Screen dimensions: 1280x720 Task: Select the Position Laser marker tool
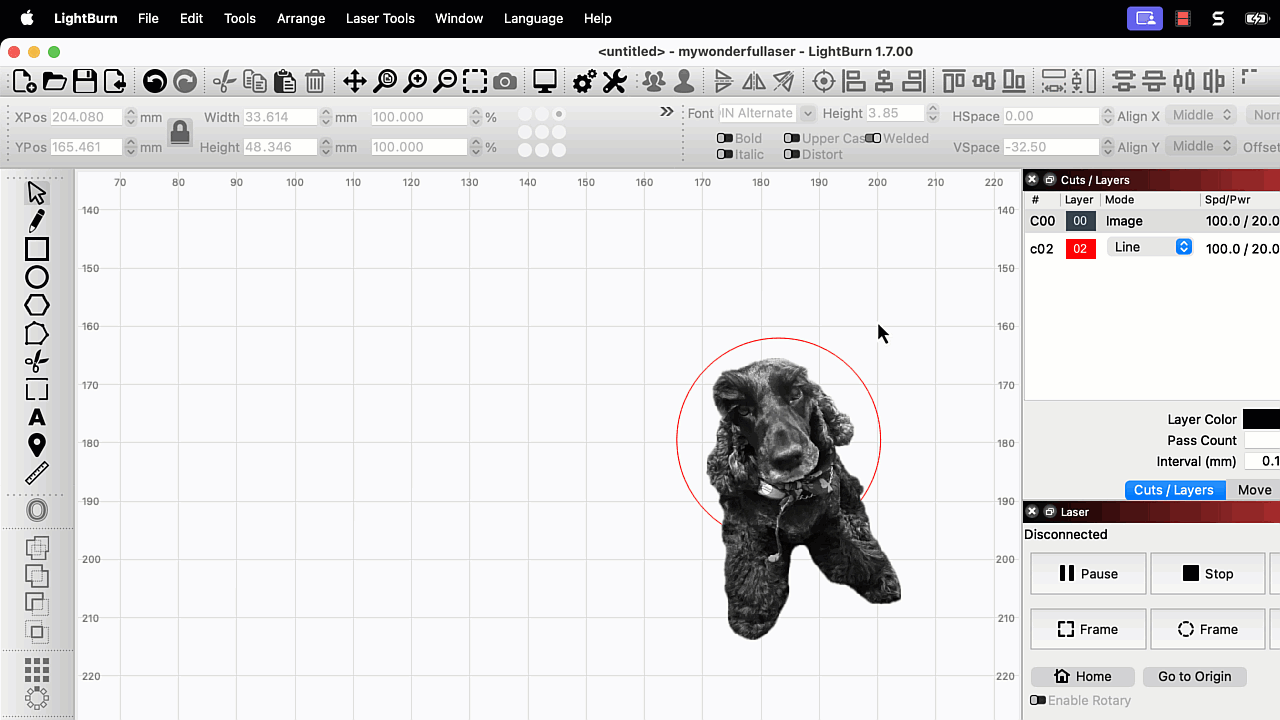37,445
